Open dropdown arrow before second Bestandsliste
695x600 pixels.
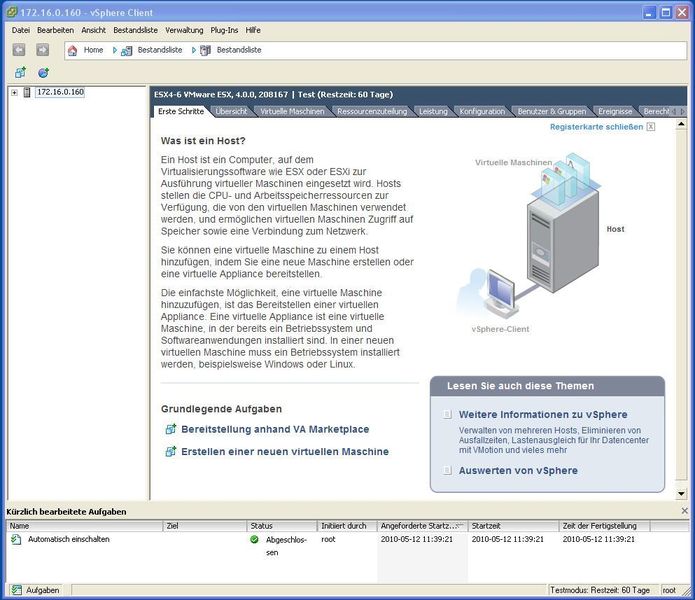tap(194, 51)
